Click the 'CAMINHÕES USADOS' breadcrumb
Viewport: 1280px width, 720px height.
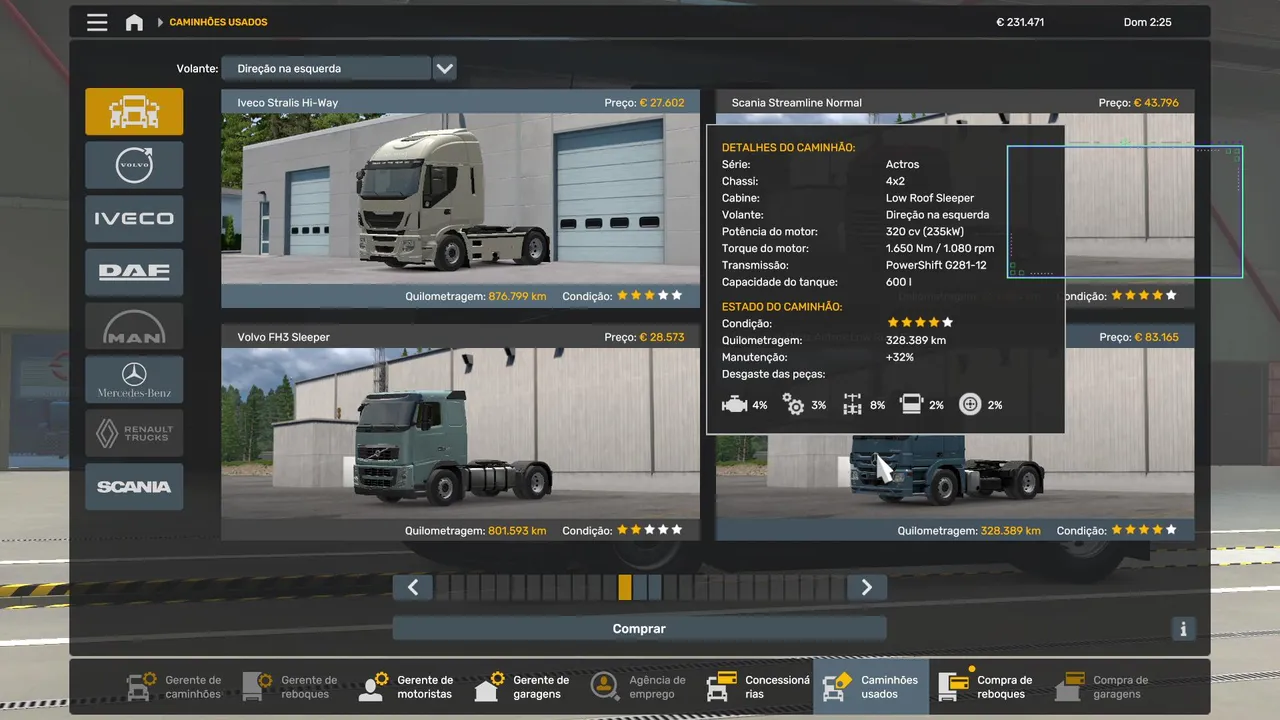(x=218, y=22)
